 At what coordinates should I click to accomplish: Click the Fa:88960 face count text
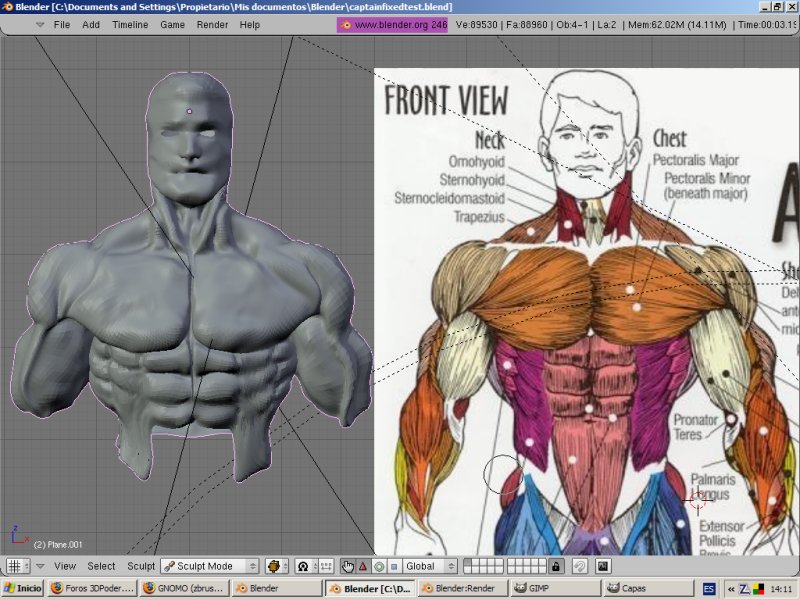(527, 24)
